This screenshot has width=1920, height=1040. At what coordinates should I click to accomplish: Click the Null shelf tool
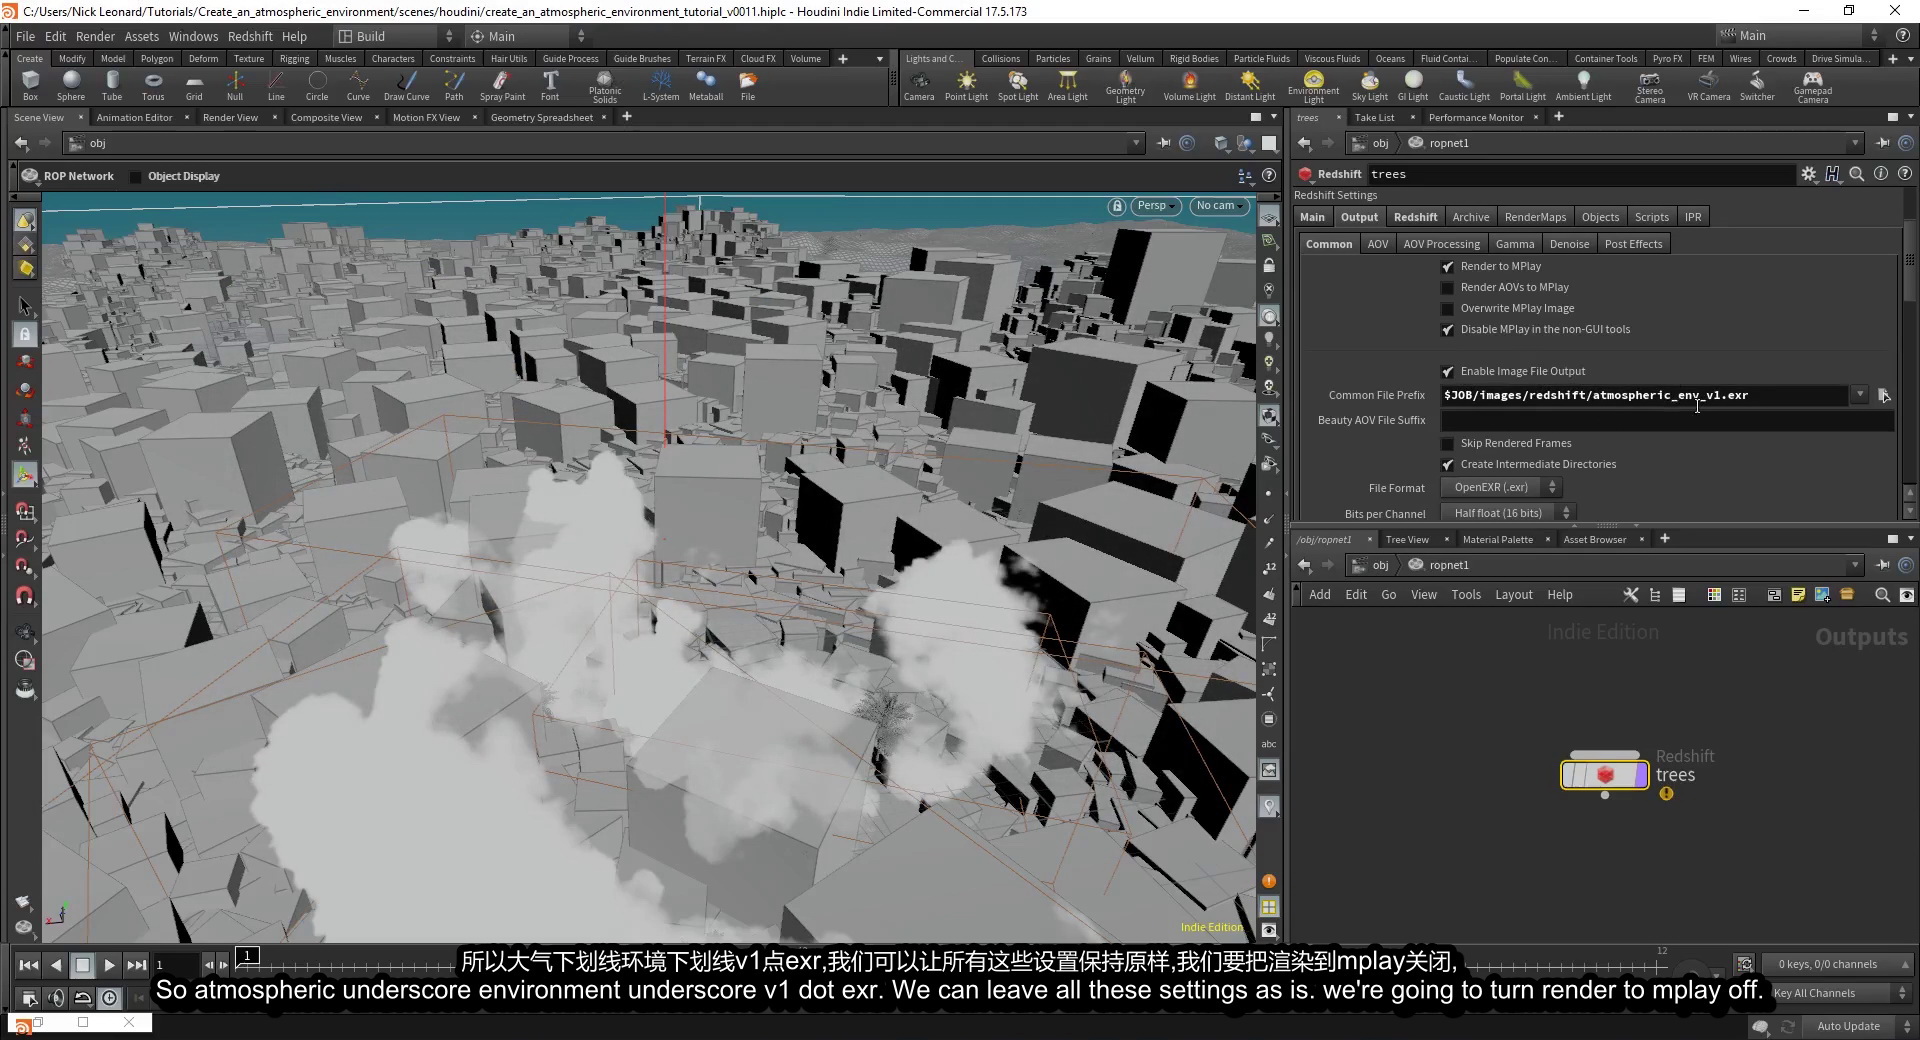pyautogui.click(x=235, y=86)
